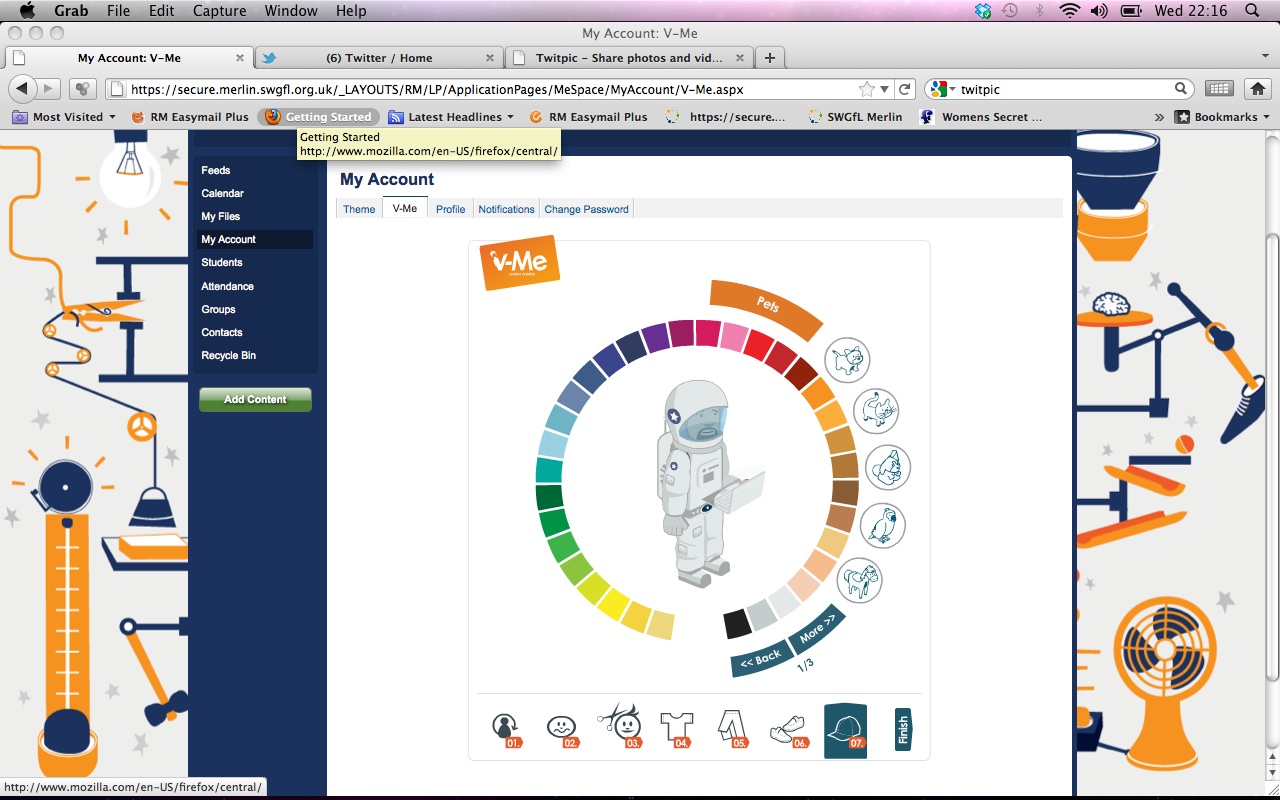Open Getting Started bookmark

[320, 117]
